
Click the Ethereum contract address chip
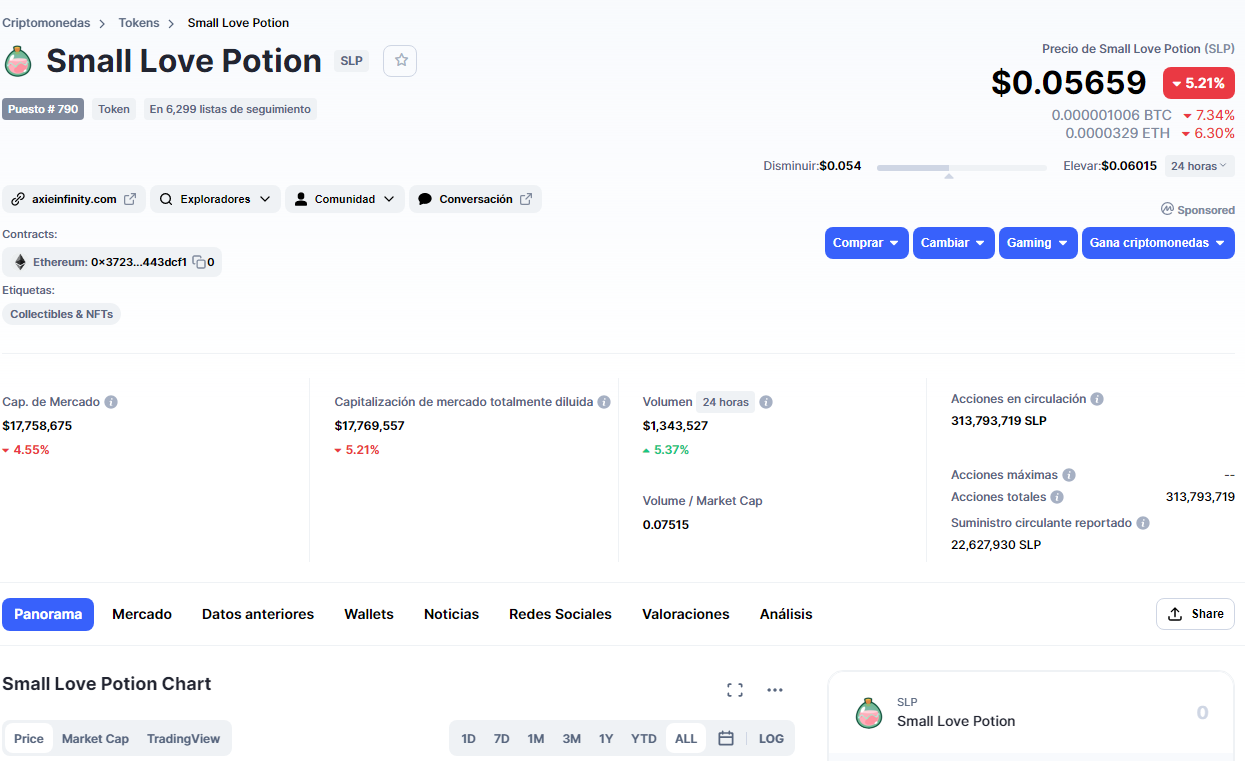(x=112, y=262)
